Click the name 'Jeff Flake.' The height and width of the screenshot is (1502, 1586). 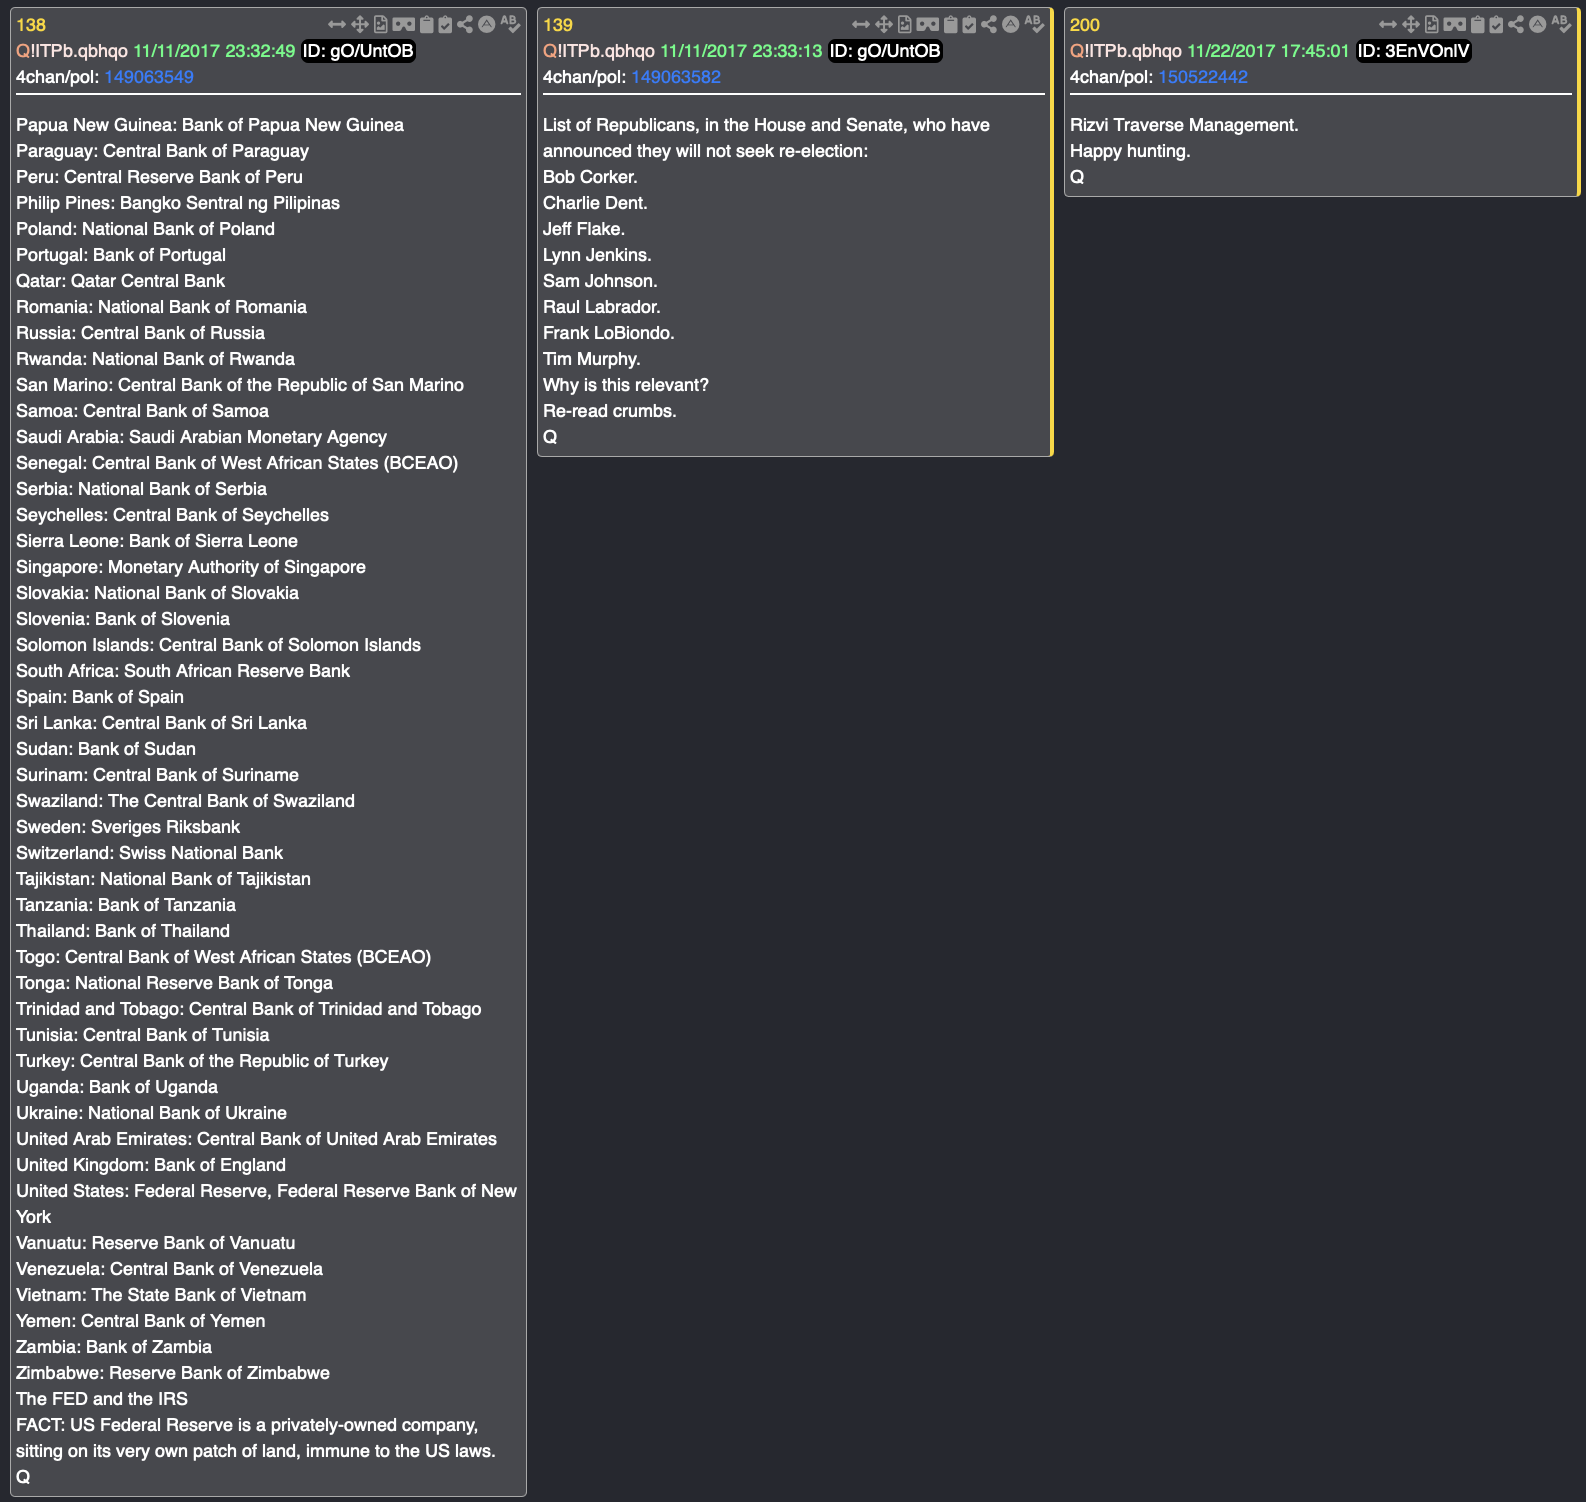coord(584,229)
